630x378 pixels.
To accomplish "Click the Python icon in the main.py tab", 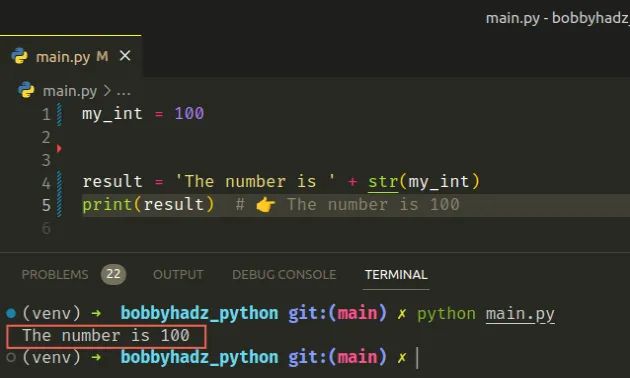I will tap(19, 56).
